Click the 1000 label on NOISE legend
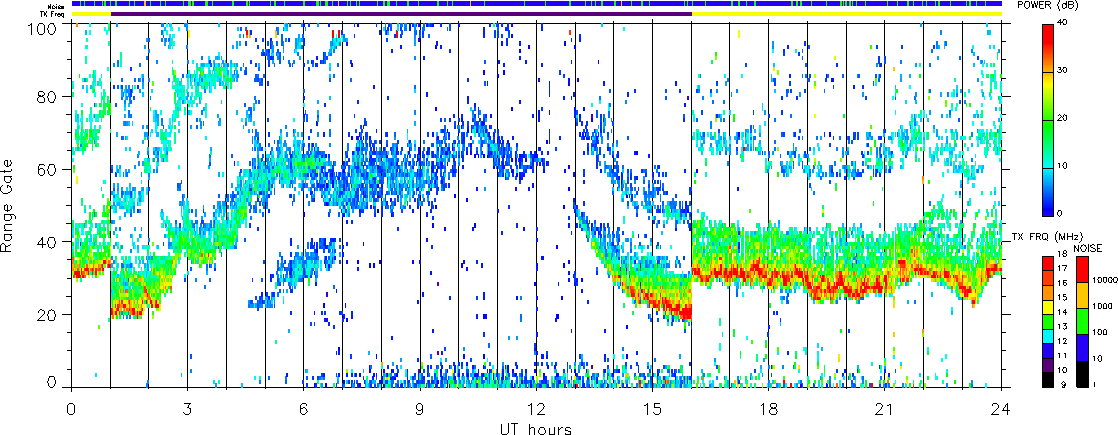The height and width of the screenshot is (435, 1118). [x=1102, y=307]
